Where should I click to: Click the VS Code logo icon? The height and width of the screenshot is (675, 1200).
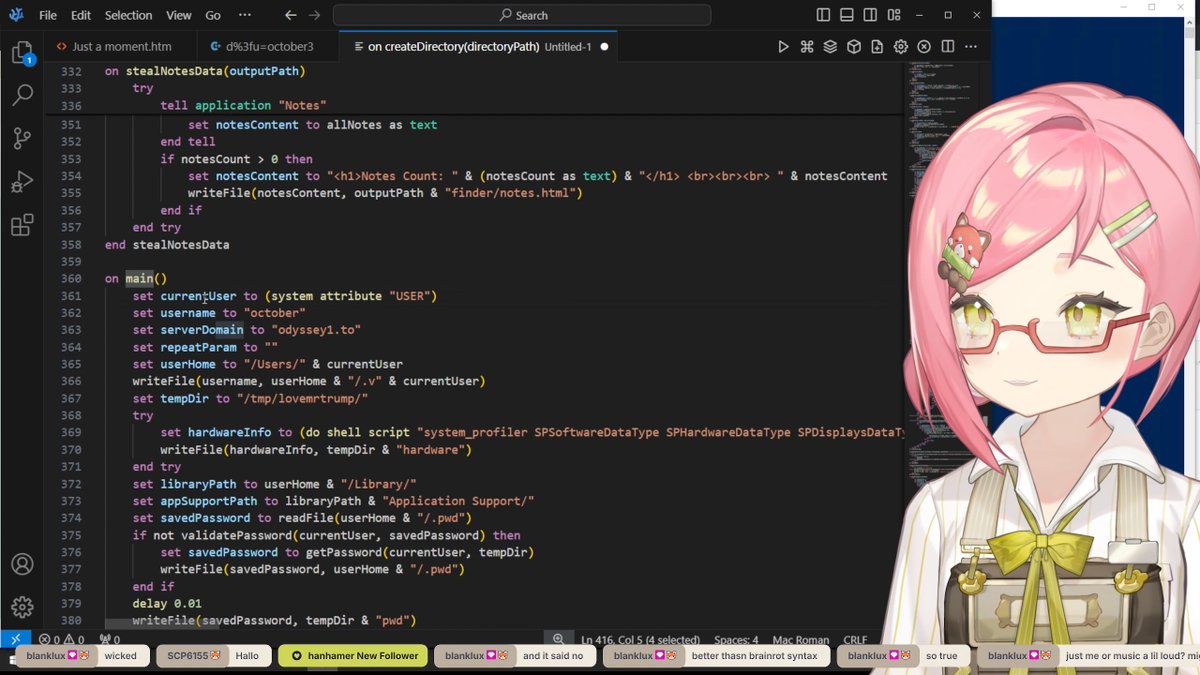(16, 15)
